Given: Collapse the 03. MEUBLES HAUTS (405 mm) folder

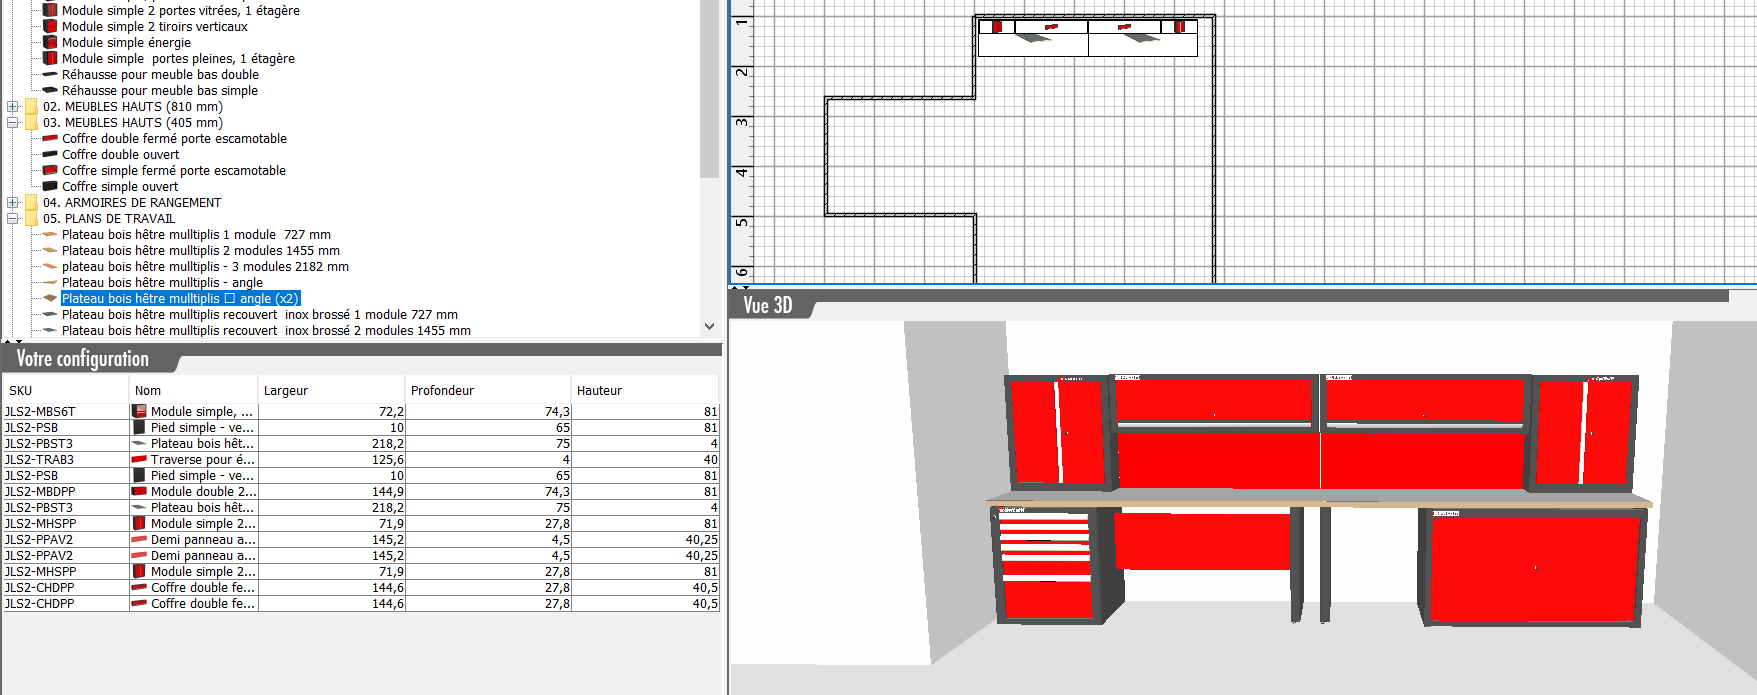Looking at the screenshot, I should coord(13,122).
